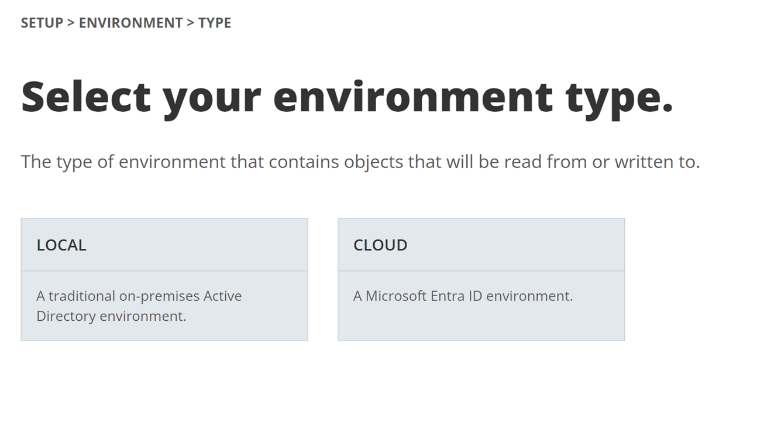Pick the on-premises Active Directory description
The width and height of the screenshot is (757, 432).
[139, 306]
